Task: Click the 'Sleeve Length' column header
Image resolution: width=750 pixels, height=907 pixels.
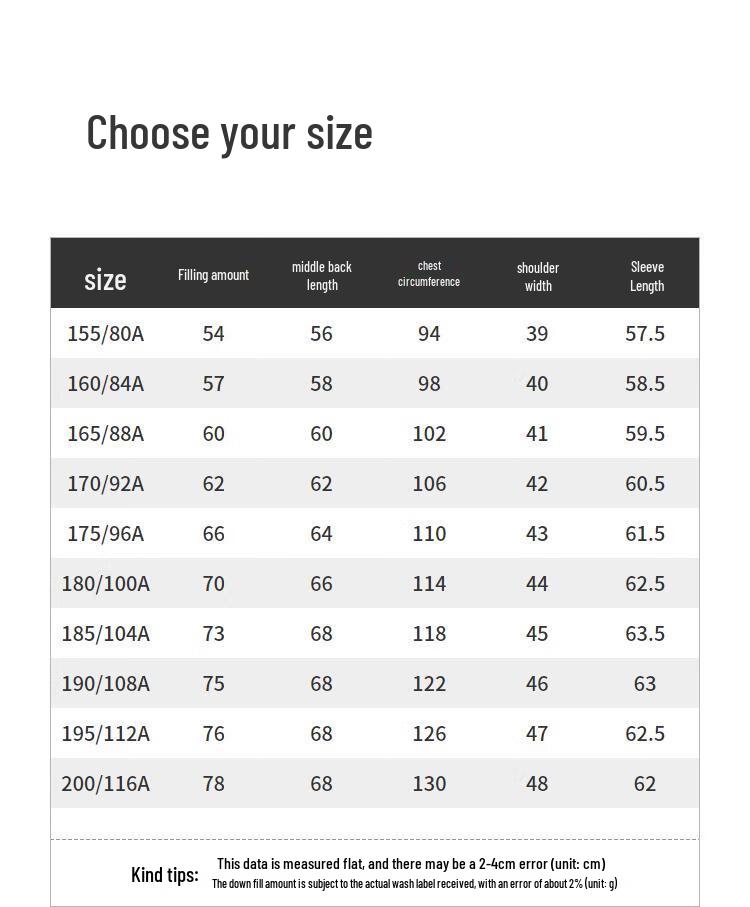Action: tap(646, 276)
